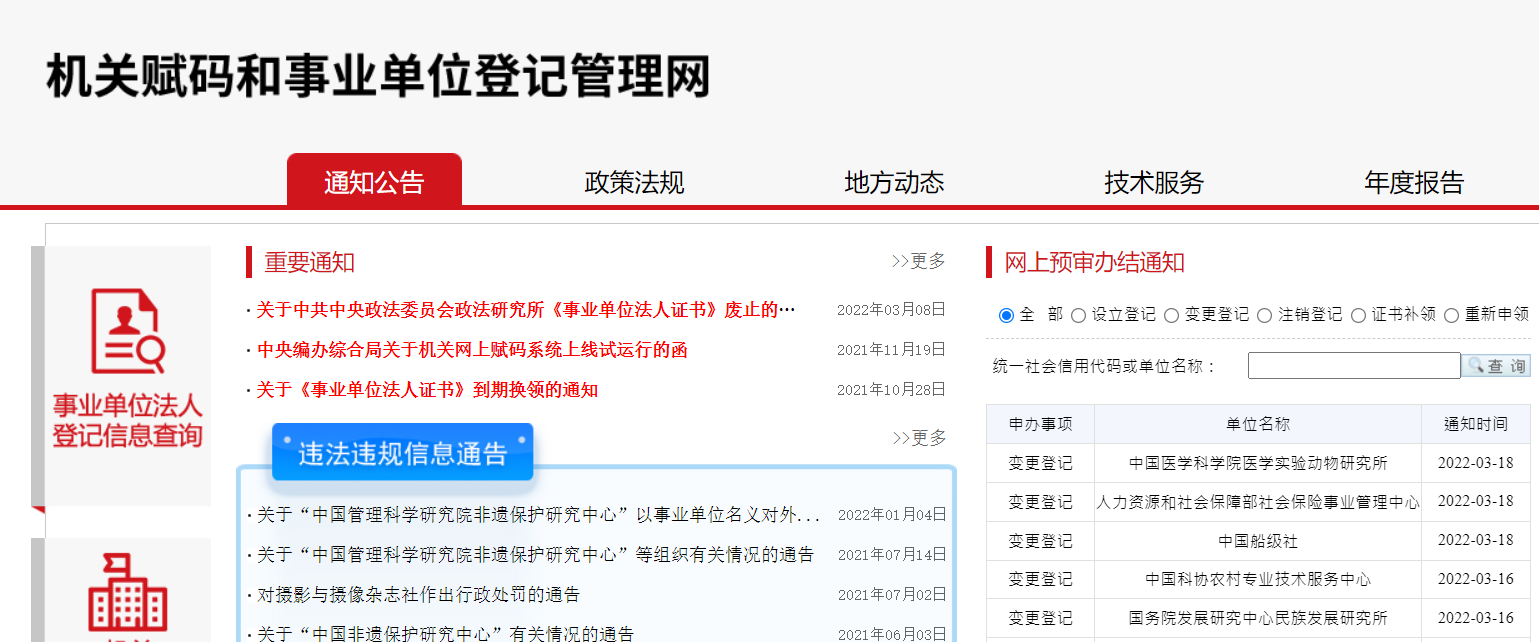Click the 单位名称 column header
The width and height of the screenshot is (1539, 642).
[1258, 424]
